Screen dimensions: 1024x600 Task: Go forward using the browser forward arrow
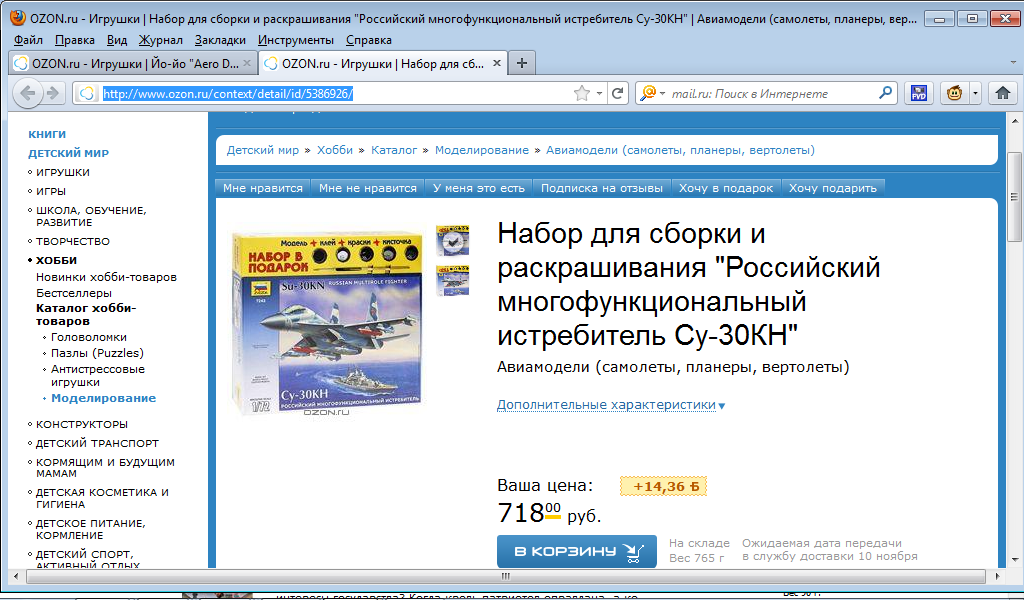[53, 93]
